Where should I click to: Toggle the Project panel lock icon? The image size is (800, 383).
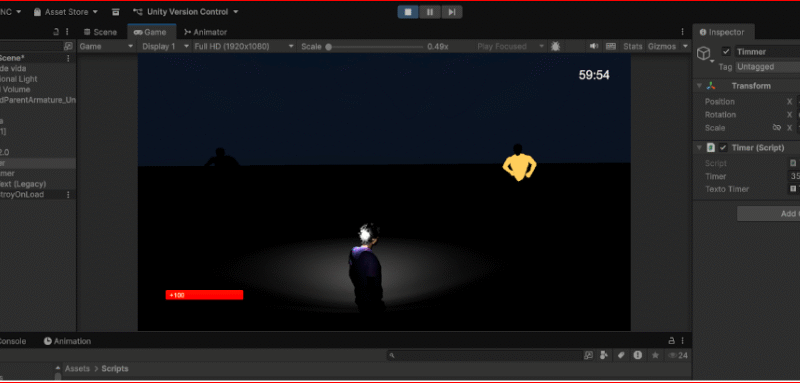click(672, 341)
